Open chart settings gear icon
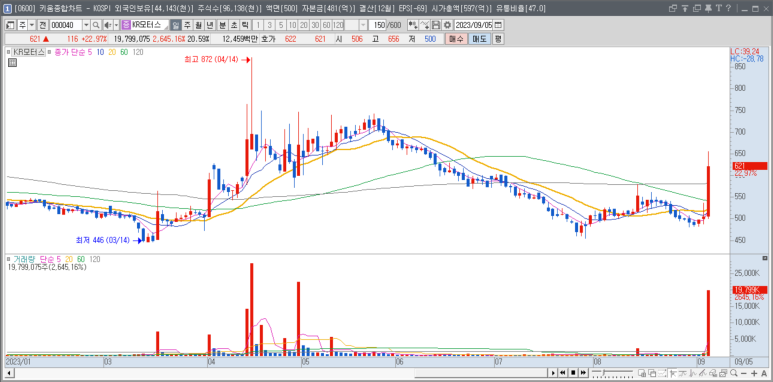The image size is (773, 382). coord(447,25)
